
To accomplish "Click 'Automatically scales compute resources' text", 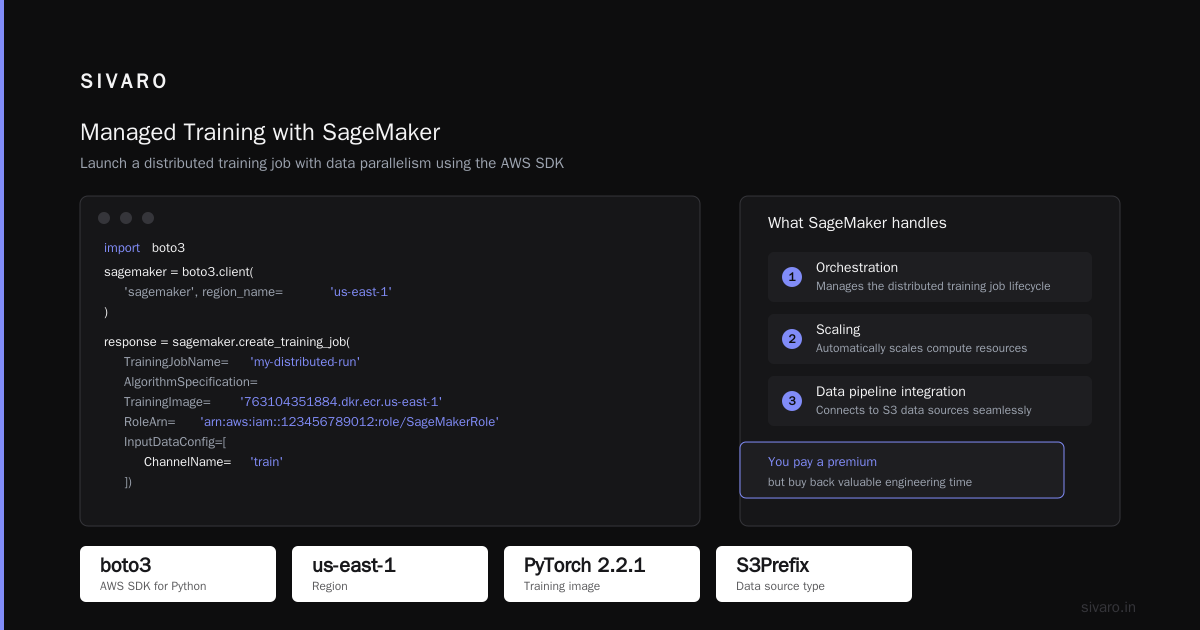I will (921, 348).
